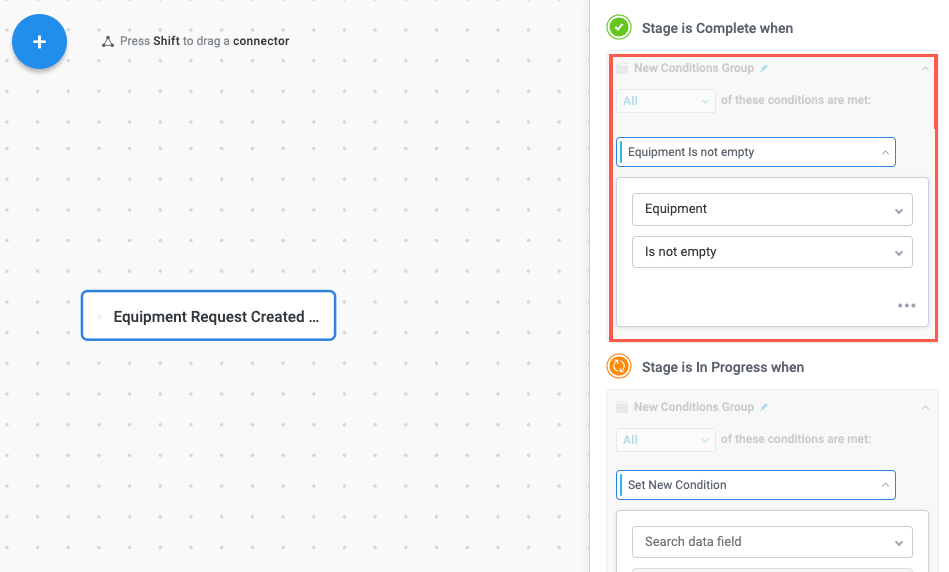Collapse the Equipment Is not empty condition
The height and width of the screenshot is (572, 949).
tap(885, 152)
